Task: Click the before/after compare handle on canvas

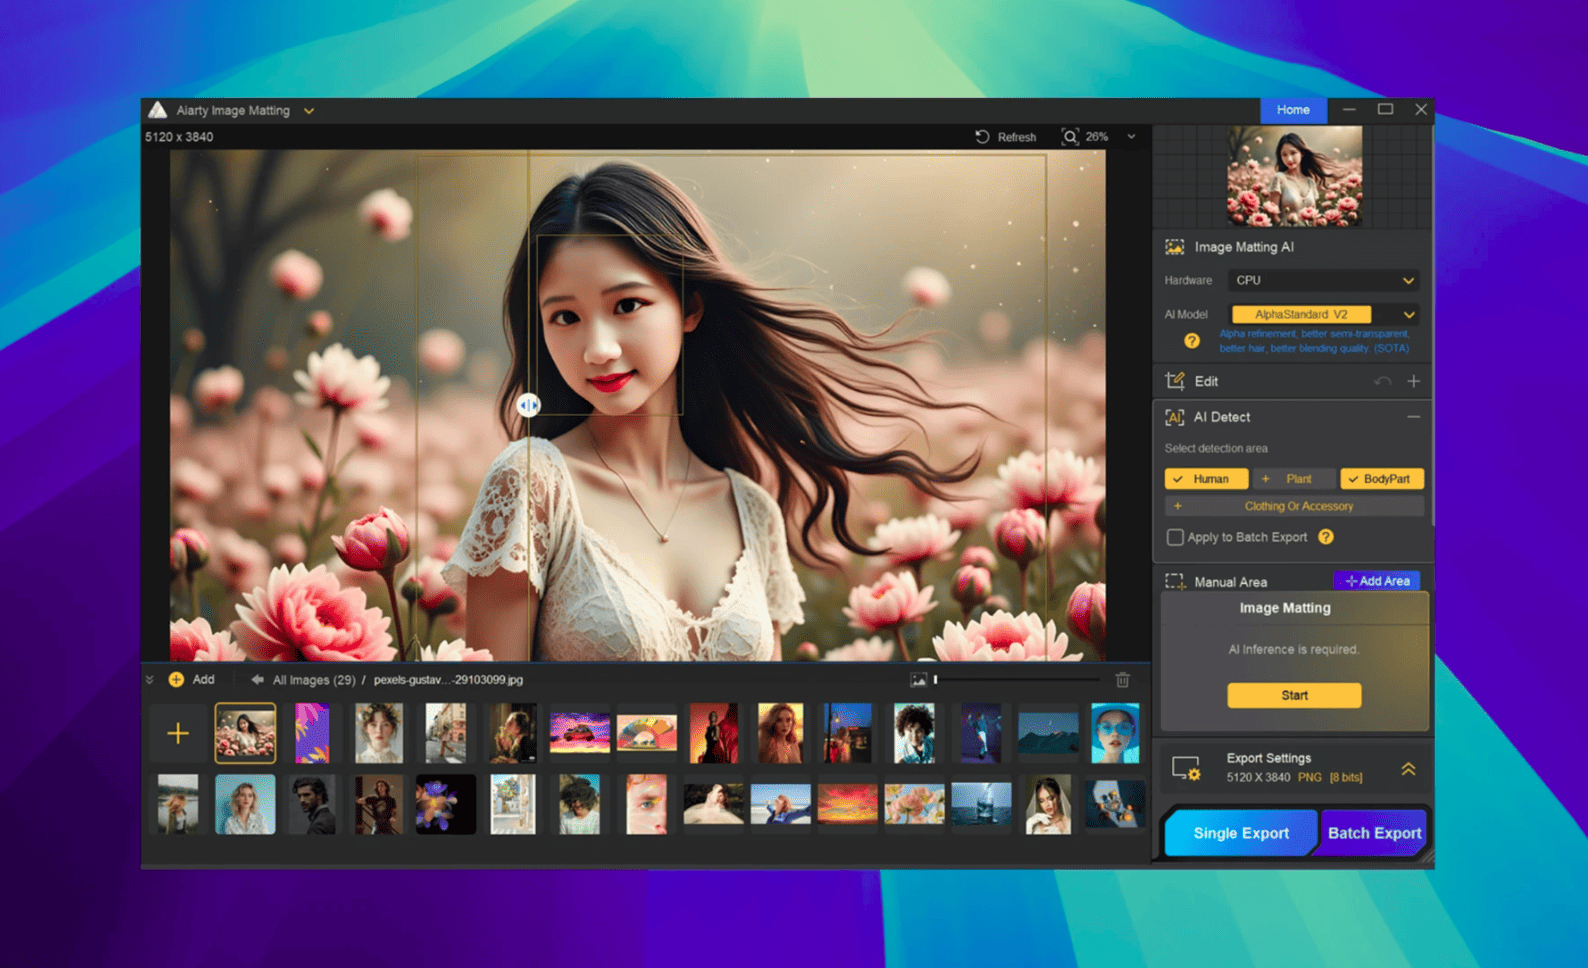Action: click(x=529, y=405)
